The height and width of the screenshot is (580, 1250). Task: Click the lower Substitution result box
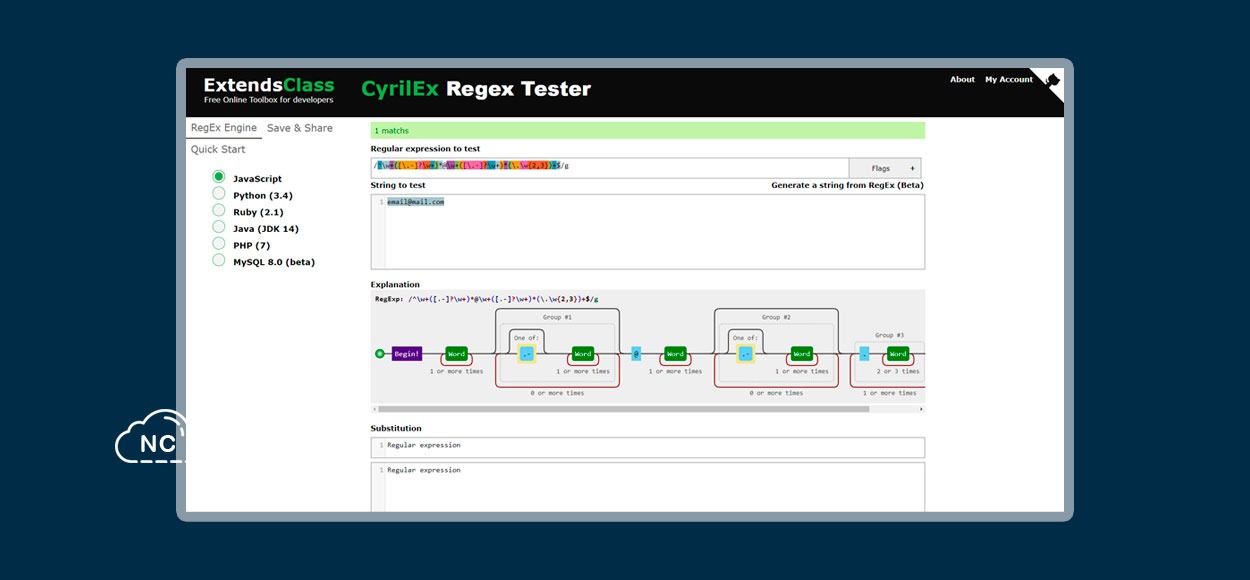pyautogui.click(x=647, y=487)
